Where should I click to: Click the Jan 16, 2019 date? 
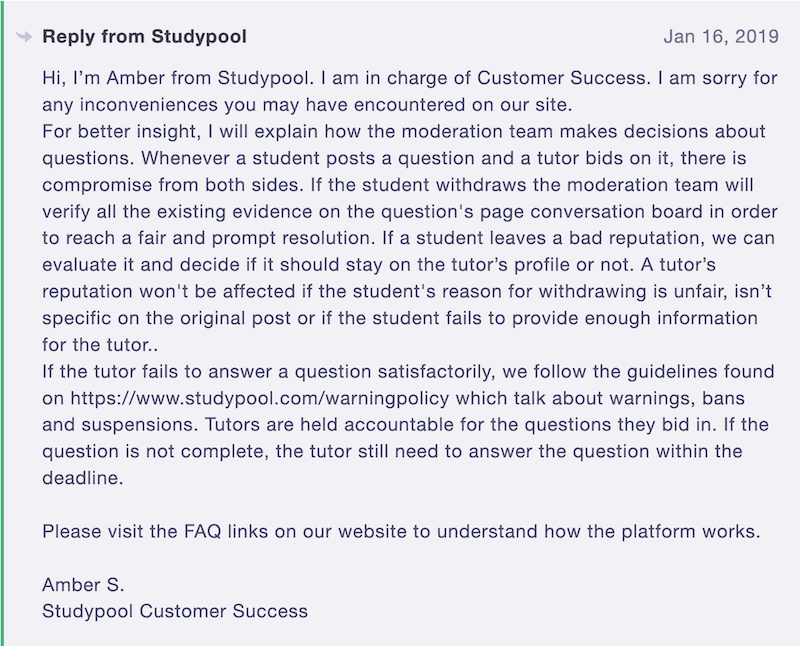pyautogui.click(x=721, y=37)
